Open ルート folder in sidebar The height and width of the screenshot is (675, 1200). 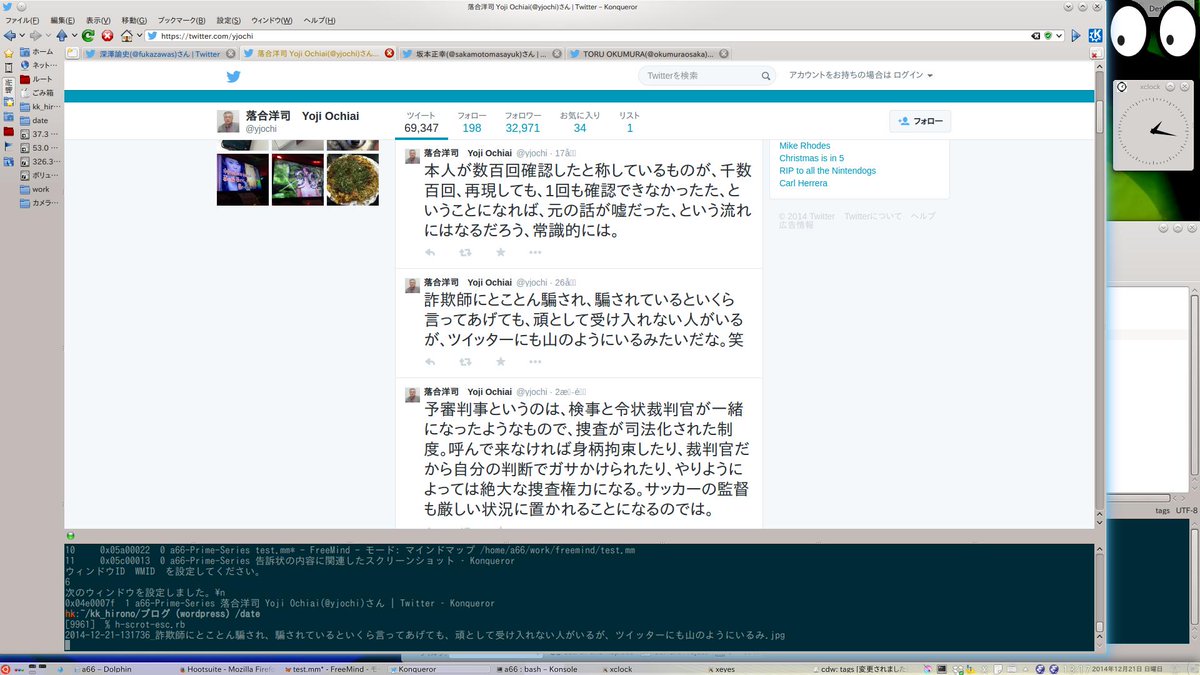tap(37, 79)
